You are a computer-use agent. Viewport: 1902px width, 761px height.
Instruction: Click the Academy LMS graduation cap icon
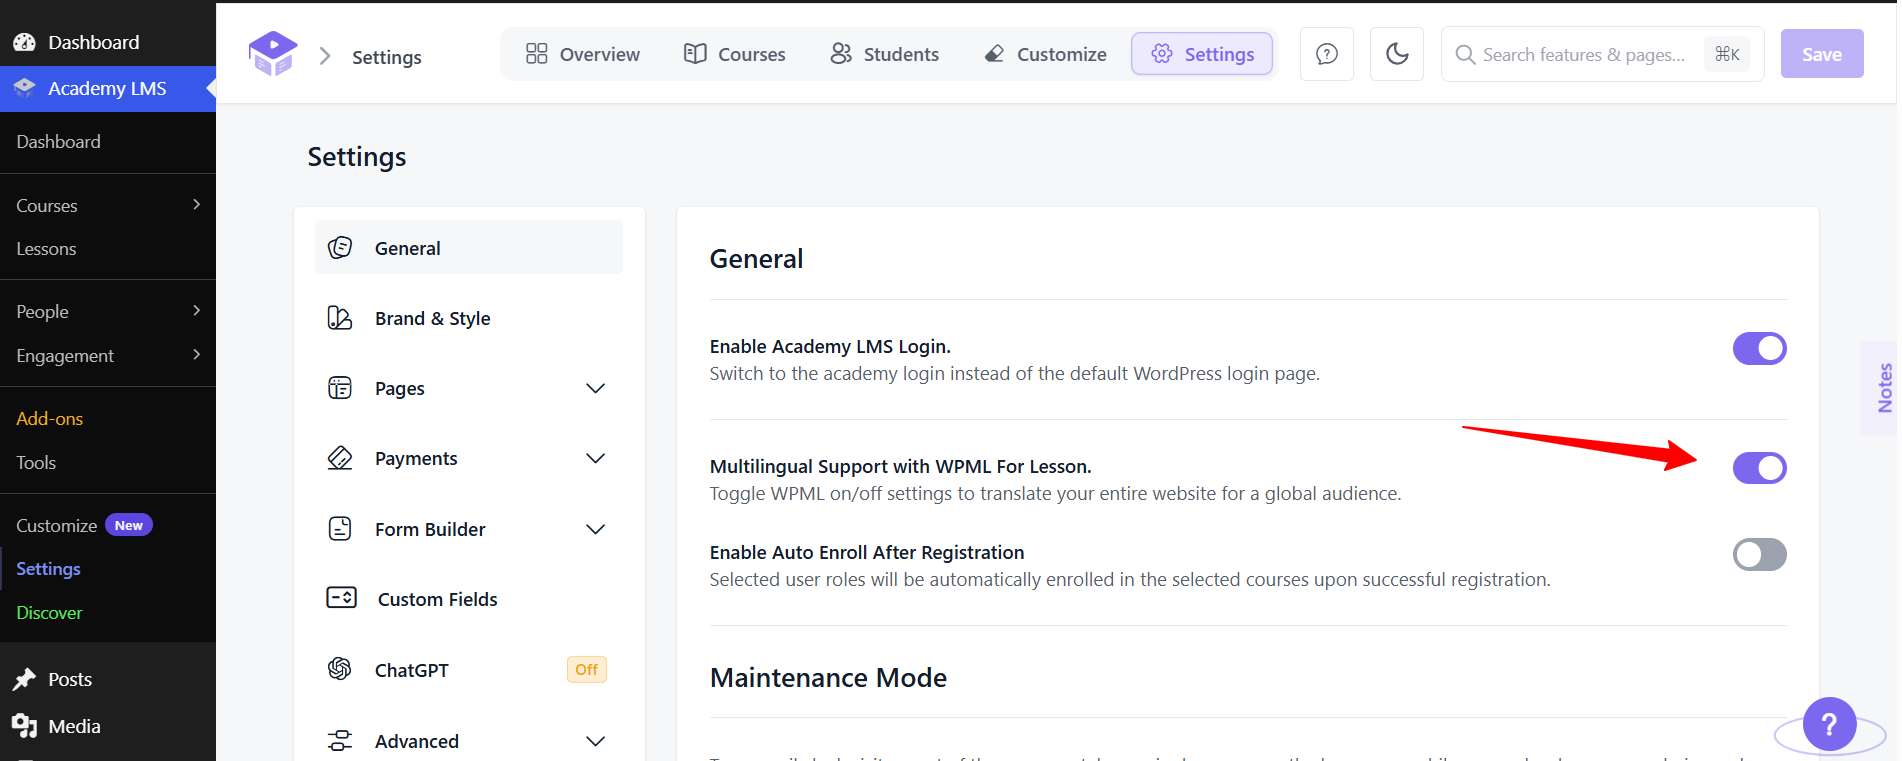(24, 88)
